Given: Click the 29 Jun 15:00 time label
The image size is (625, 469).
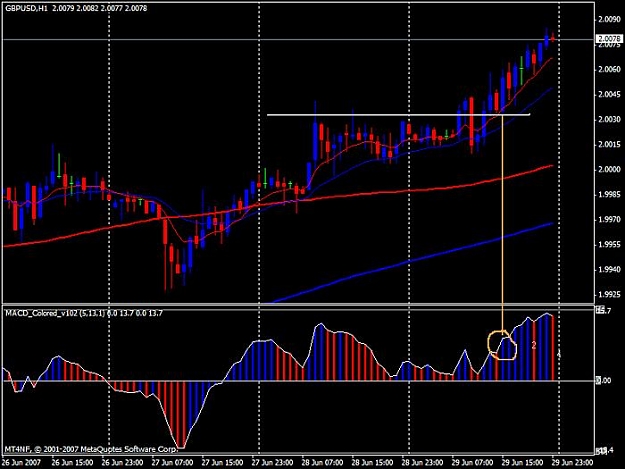Looking at the screenshot, I should coord(522,463).
